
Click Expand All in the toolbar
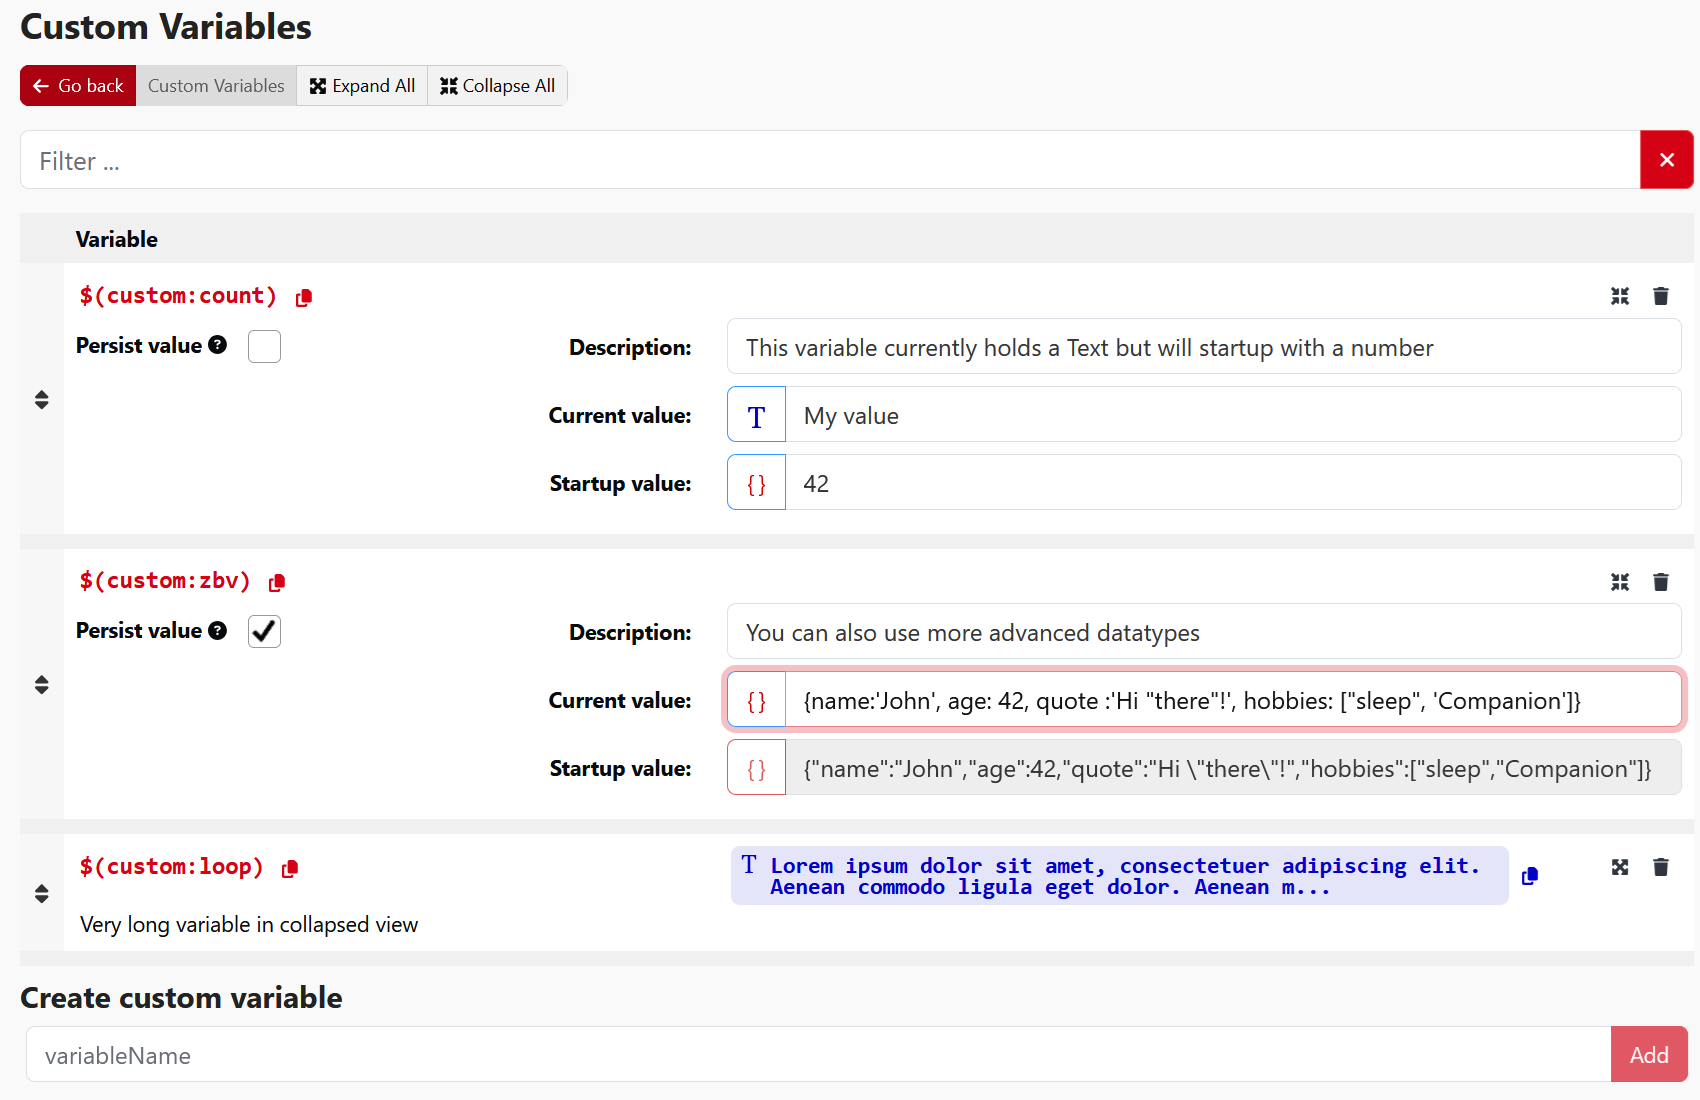361,85
